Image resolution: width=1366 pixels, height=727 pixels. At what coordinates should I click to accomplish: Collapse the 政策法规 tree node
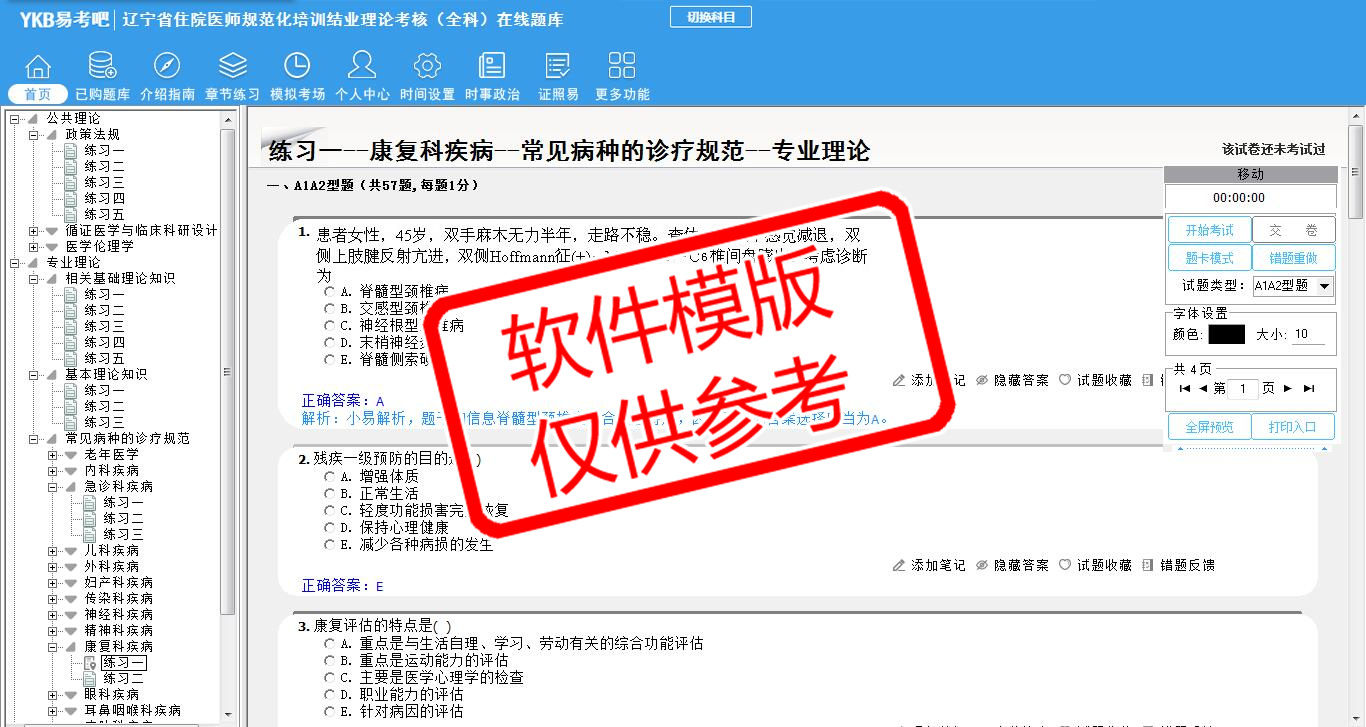34,135
